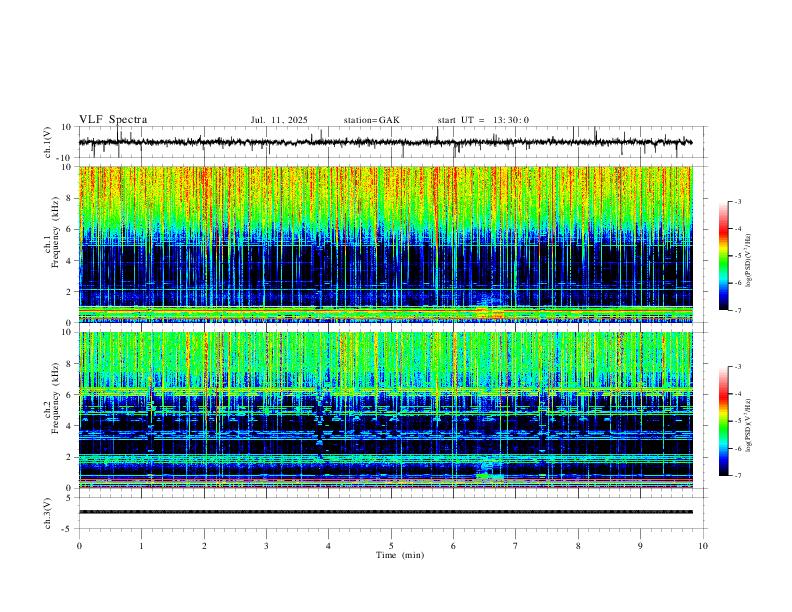Click the ch.3 flat signal trace

click(385, 512)
